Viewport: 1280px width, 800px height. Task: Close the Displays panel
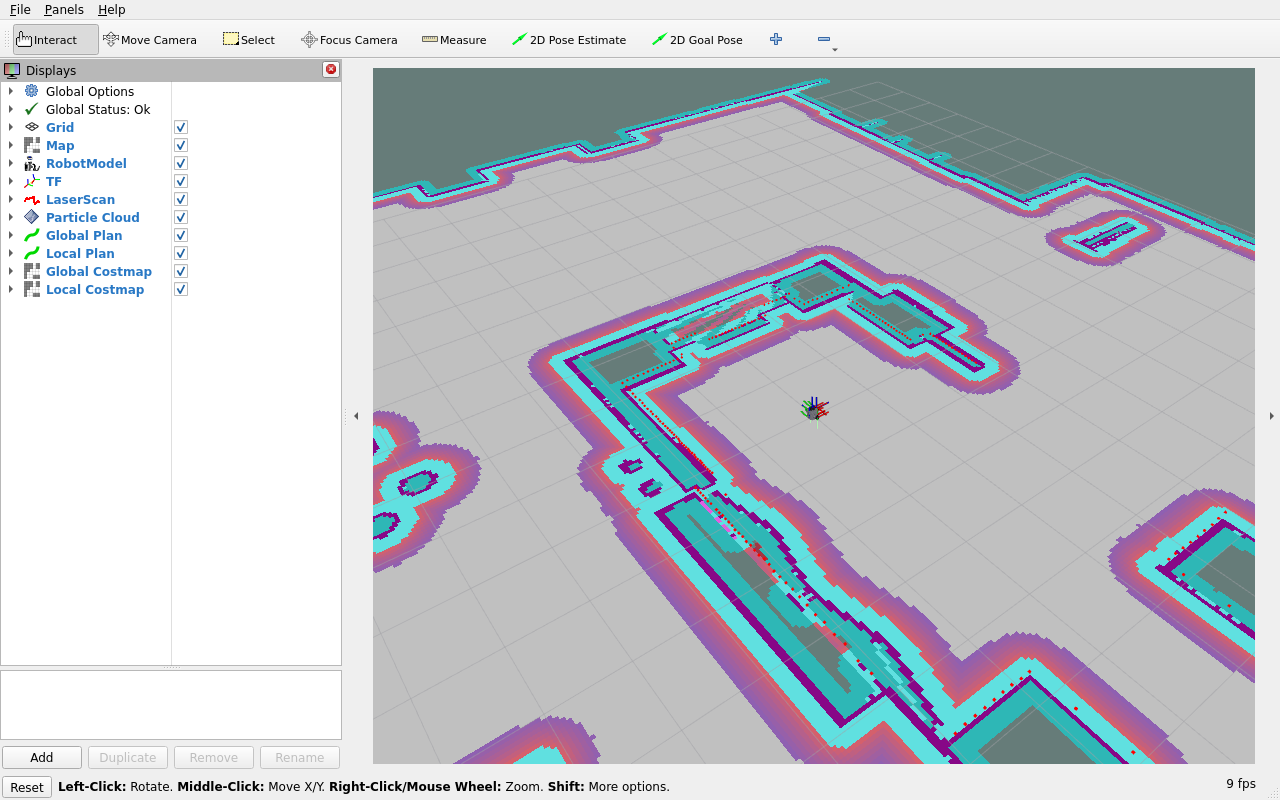(331, 70)
